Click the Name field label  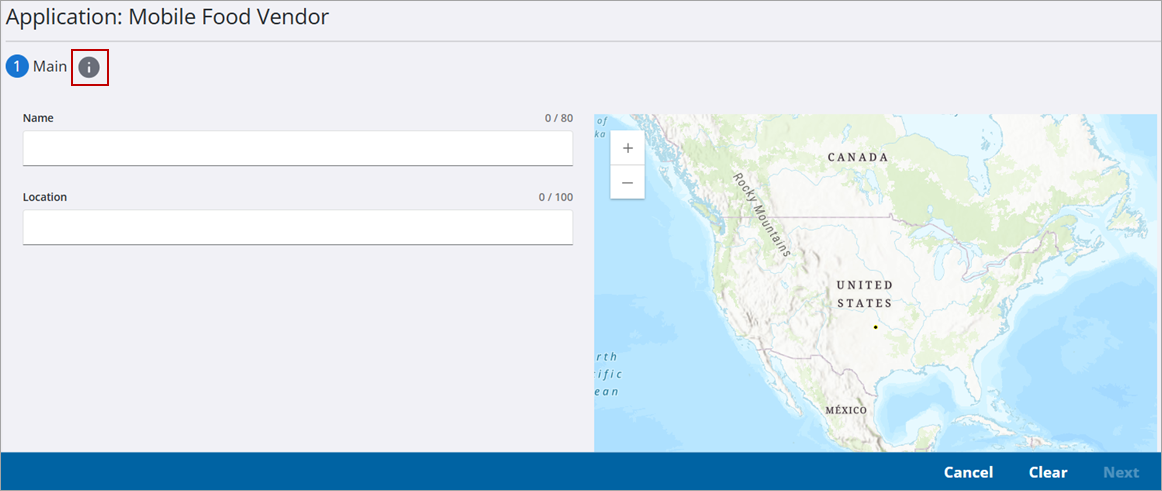[x=38, y=118]
